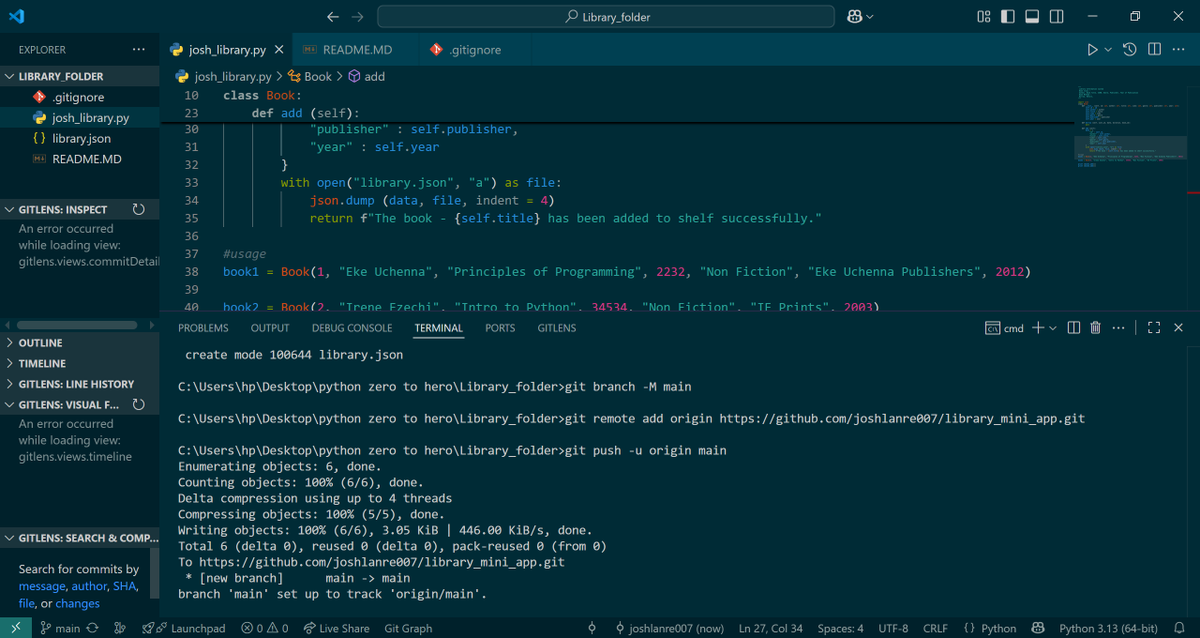Open the Copilot chat icon
Screen dimensions: 1200x638
point(854,16)
